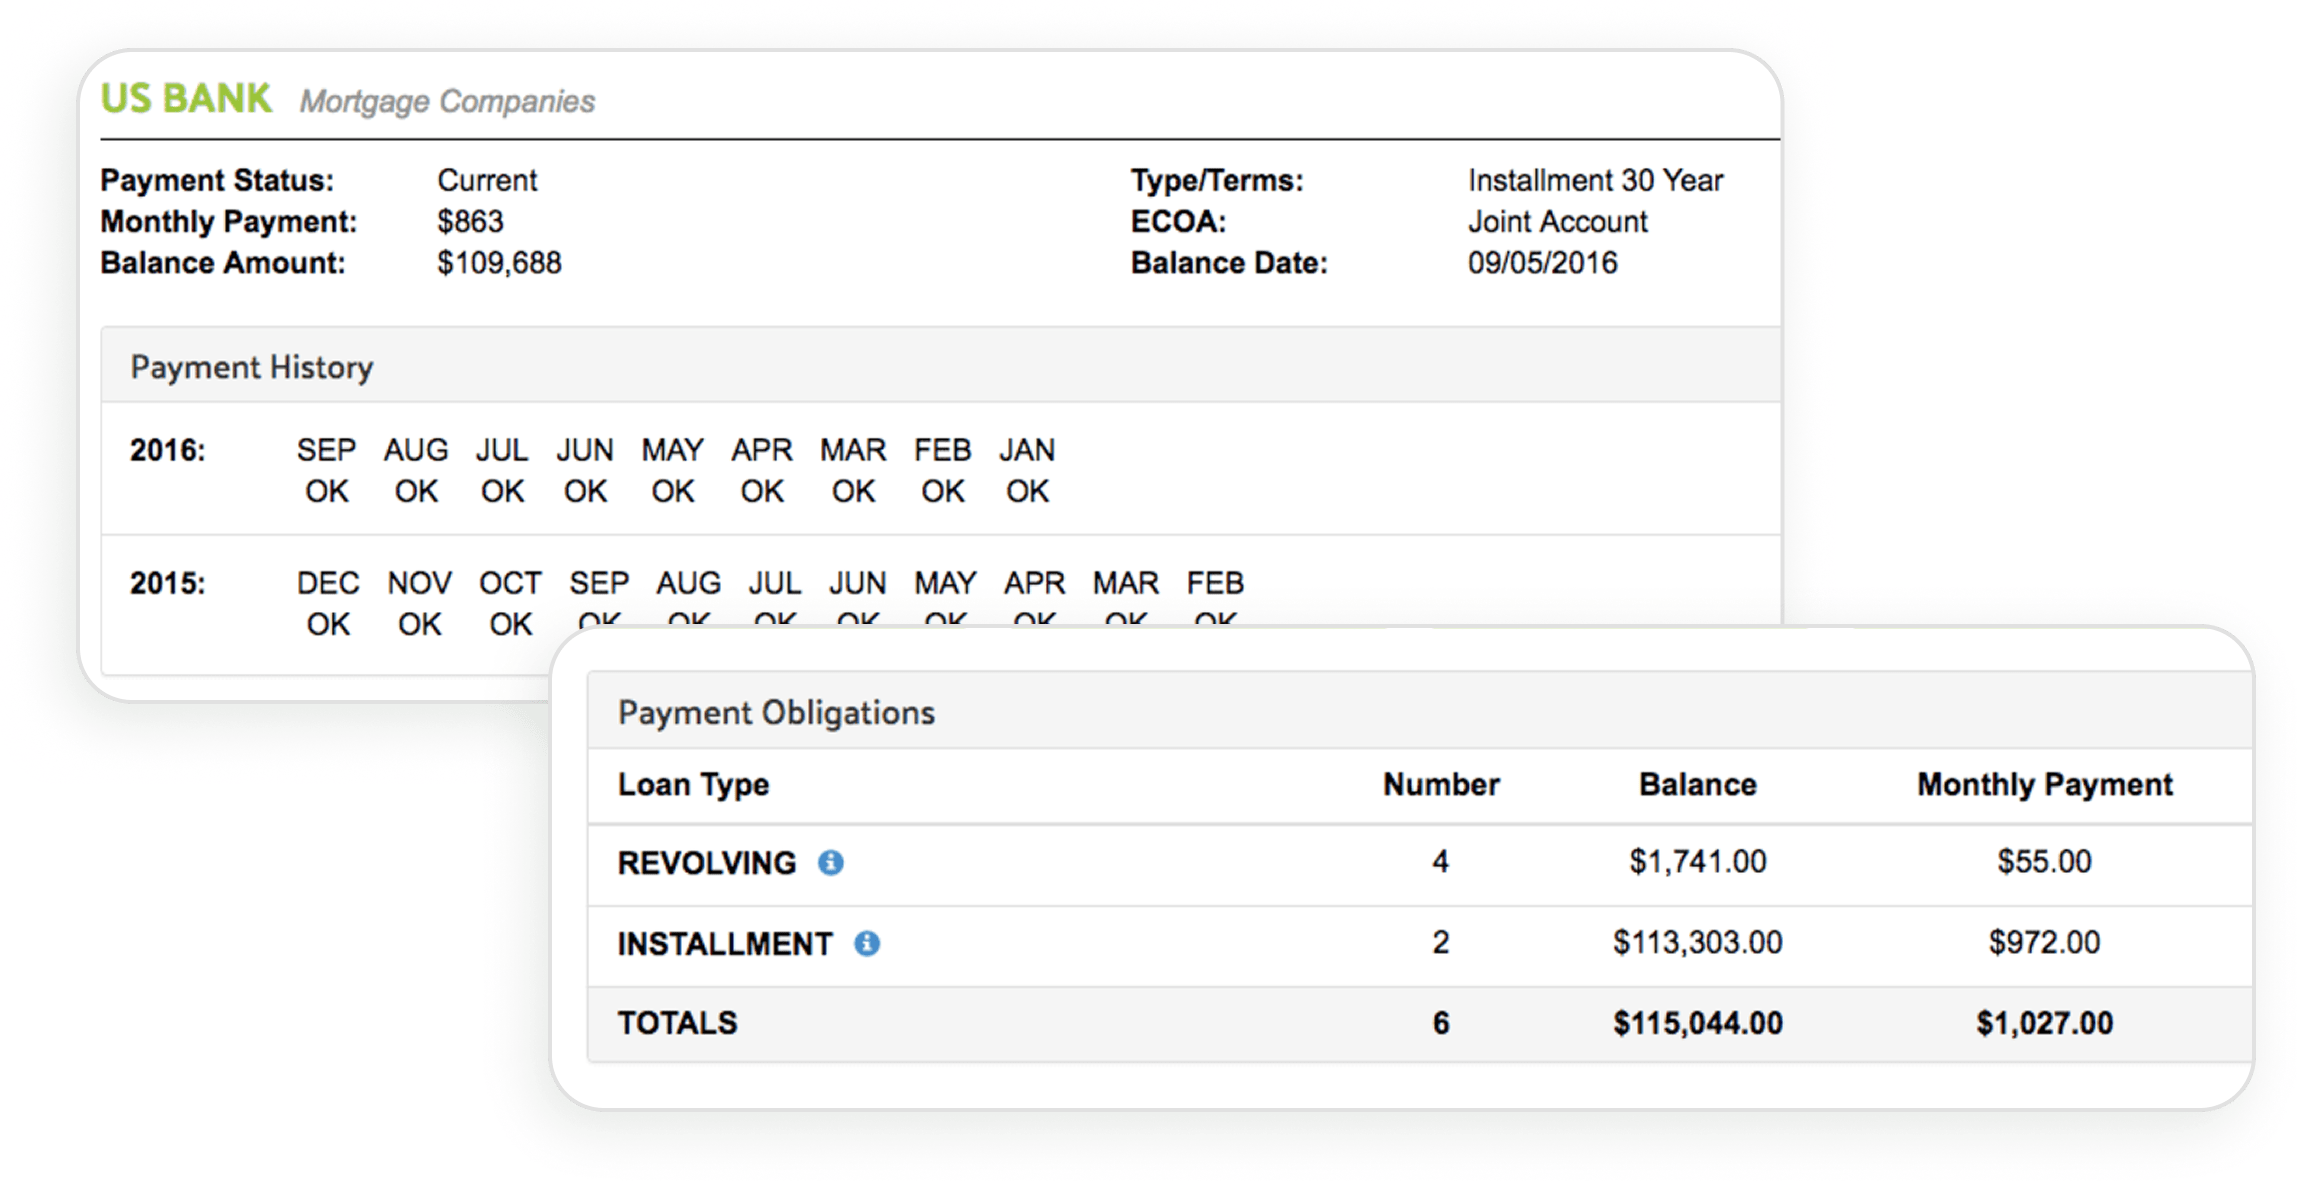Click the Balance column header
This screenshot has width=2308, height=1192.
[x=1697, y=784]
